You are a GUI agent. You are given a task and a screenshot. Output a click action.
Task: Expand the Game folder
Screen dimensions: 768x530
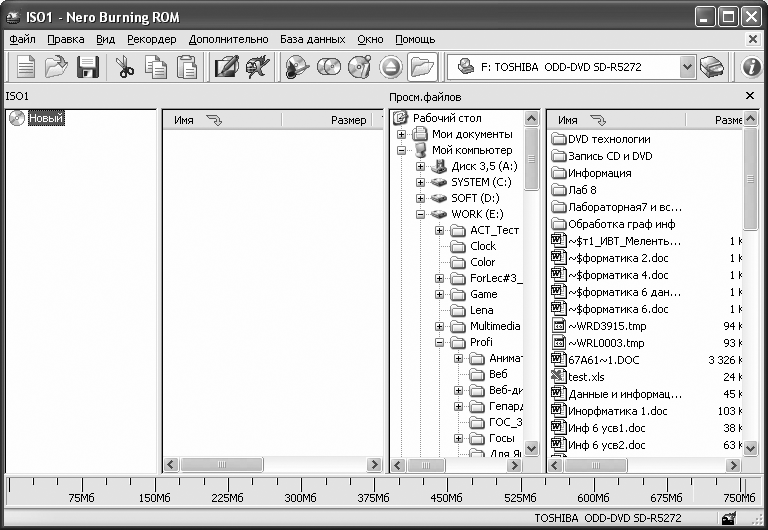(x=439, y=294)
